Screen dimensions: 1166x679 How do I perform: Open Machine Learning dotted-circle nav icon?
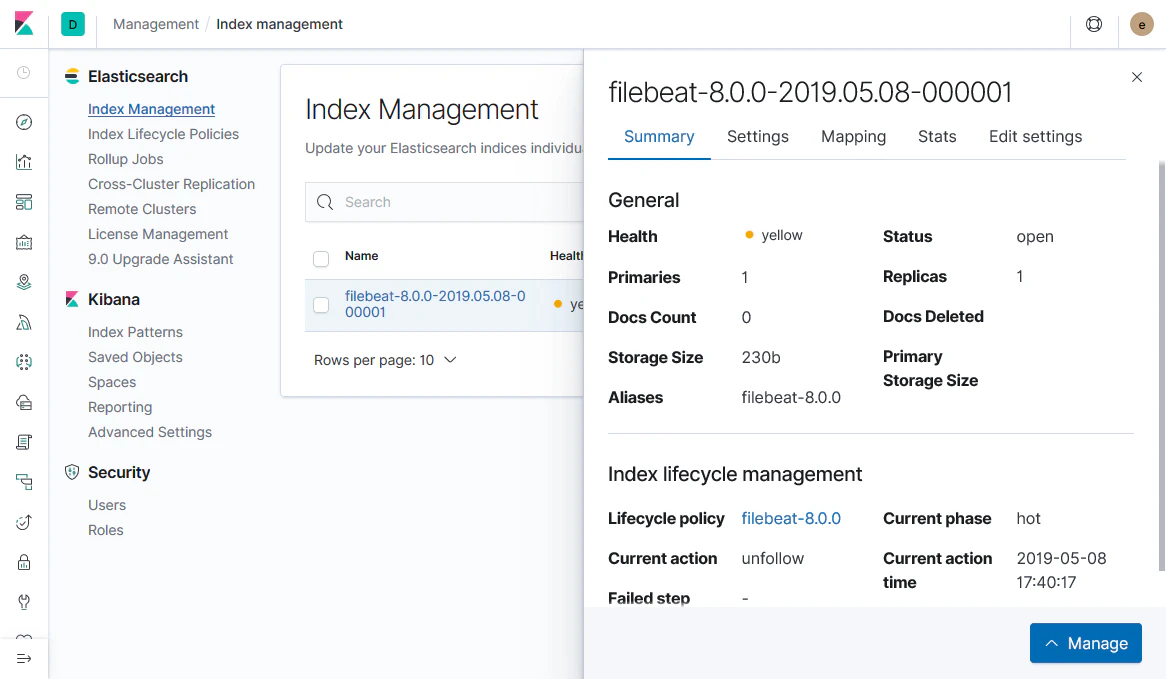pyautogui.click(x=24, y=362)
